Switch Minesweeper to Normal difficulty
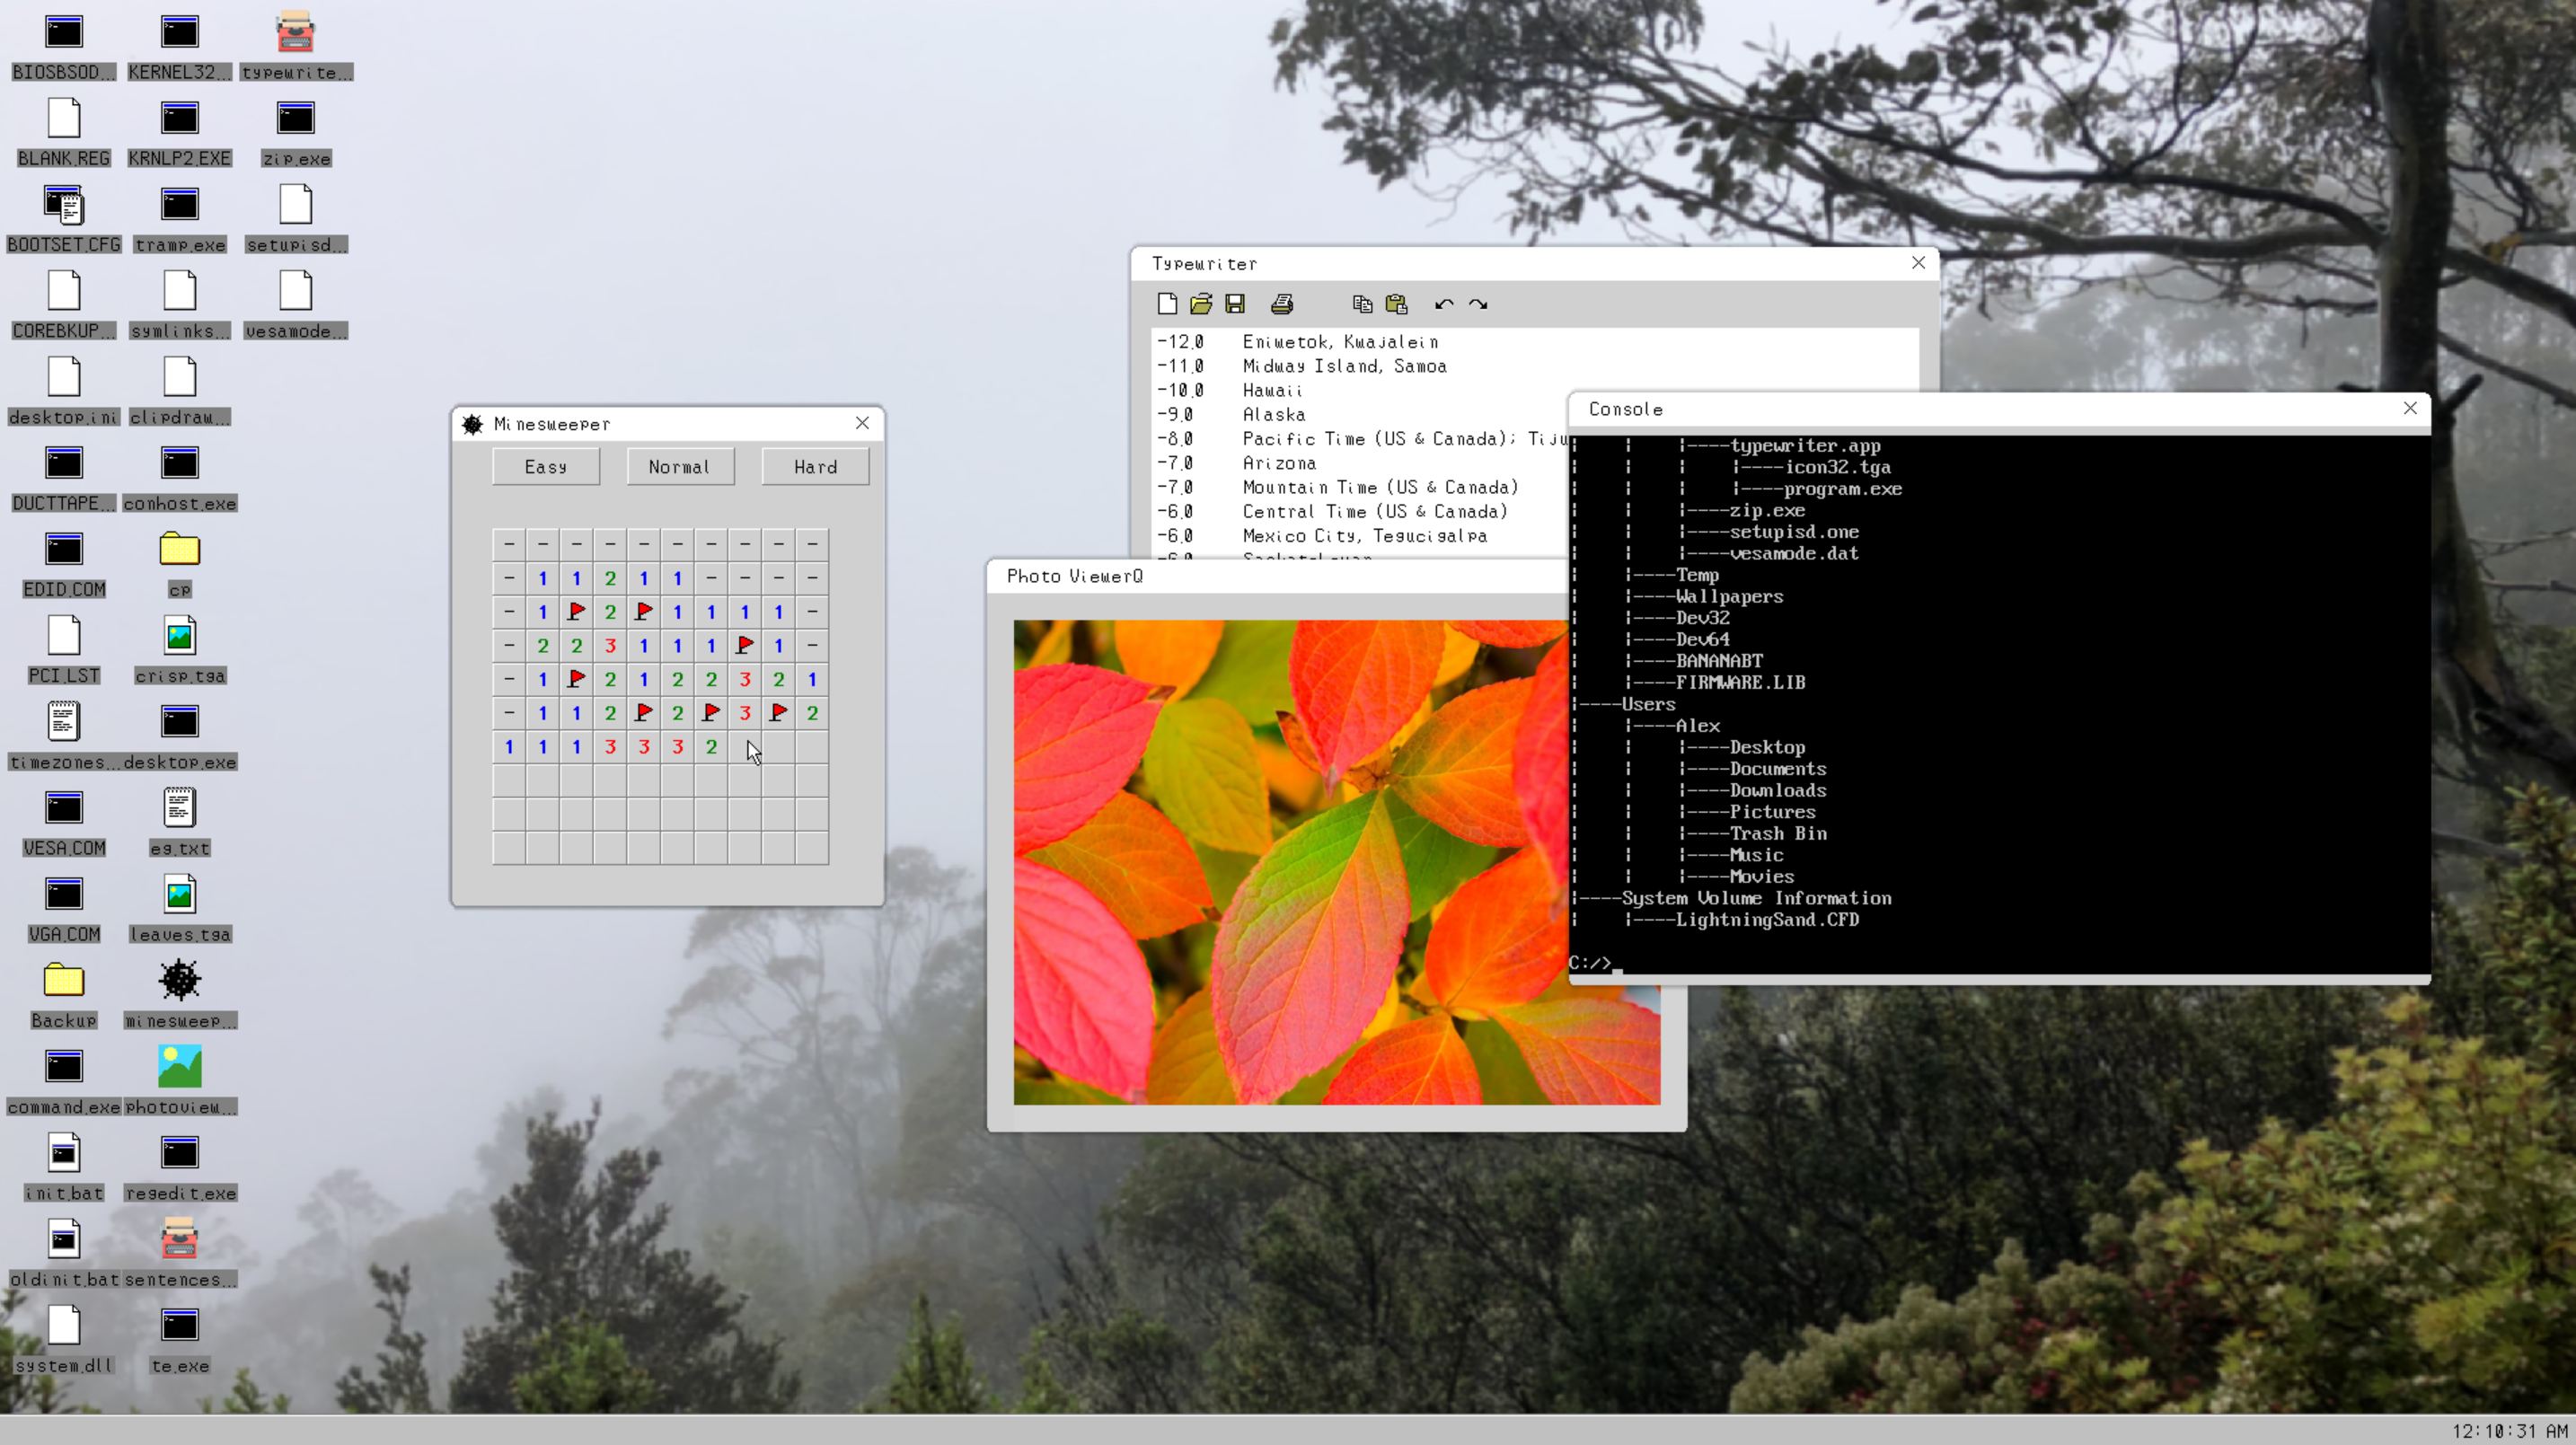The height and width of the screenshot is (1445, 2576). (679, 466)
